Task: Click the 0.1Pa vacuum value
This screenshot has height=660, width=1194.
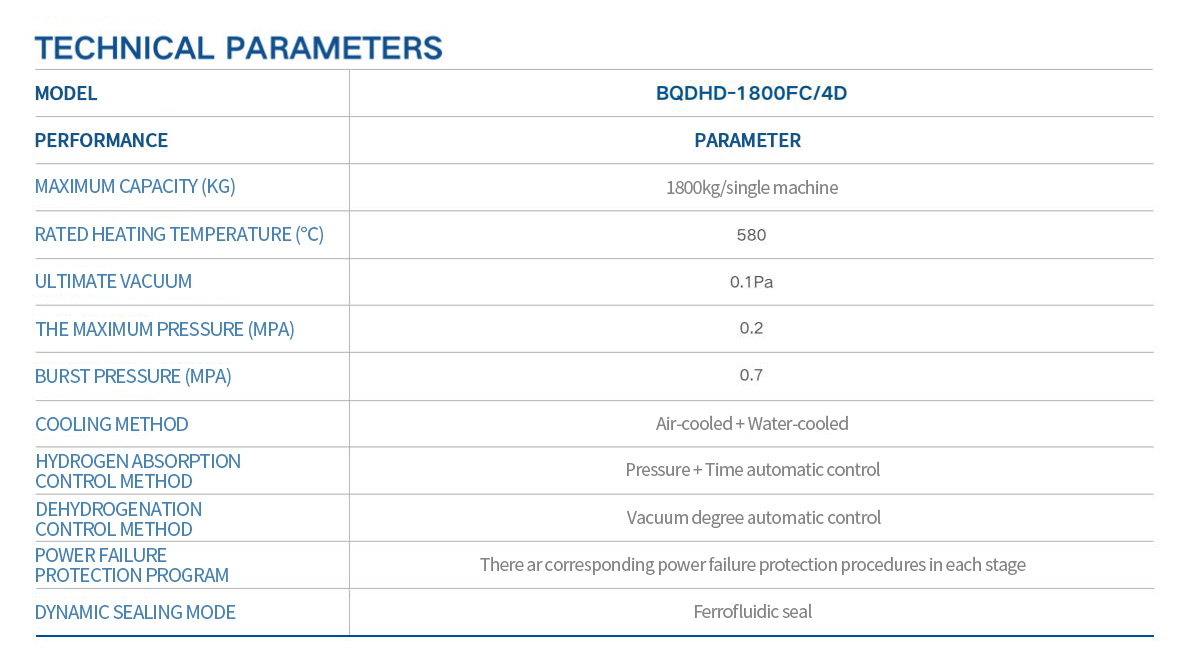Action: click(751, 282)
